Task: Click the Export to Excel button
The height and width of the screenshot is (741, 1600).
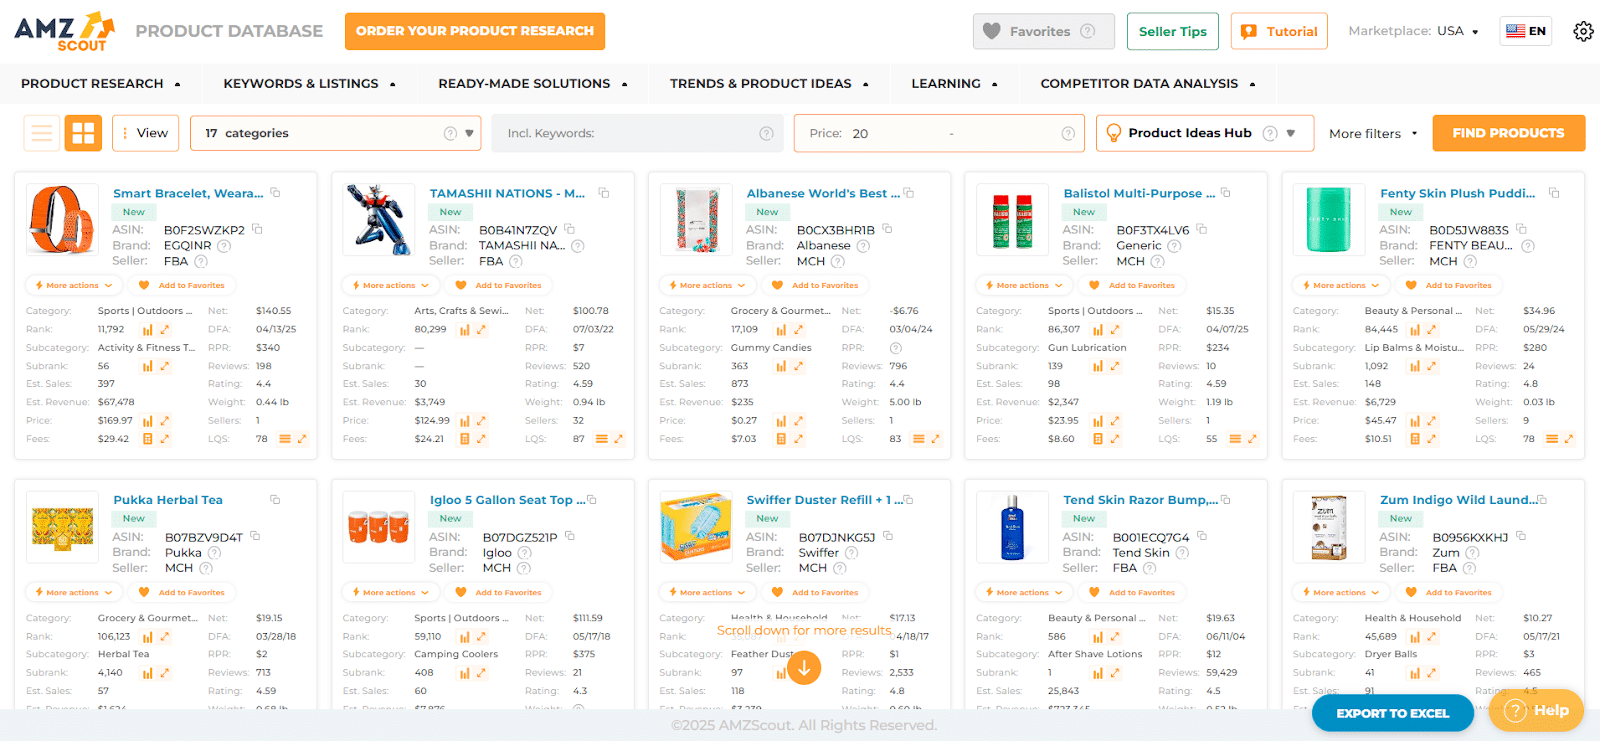Action: click(1392, 713)
